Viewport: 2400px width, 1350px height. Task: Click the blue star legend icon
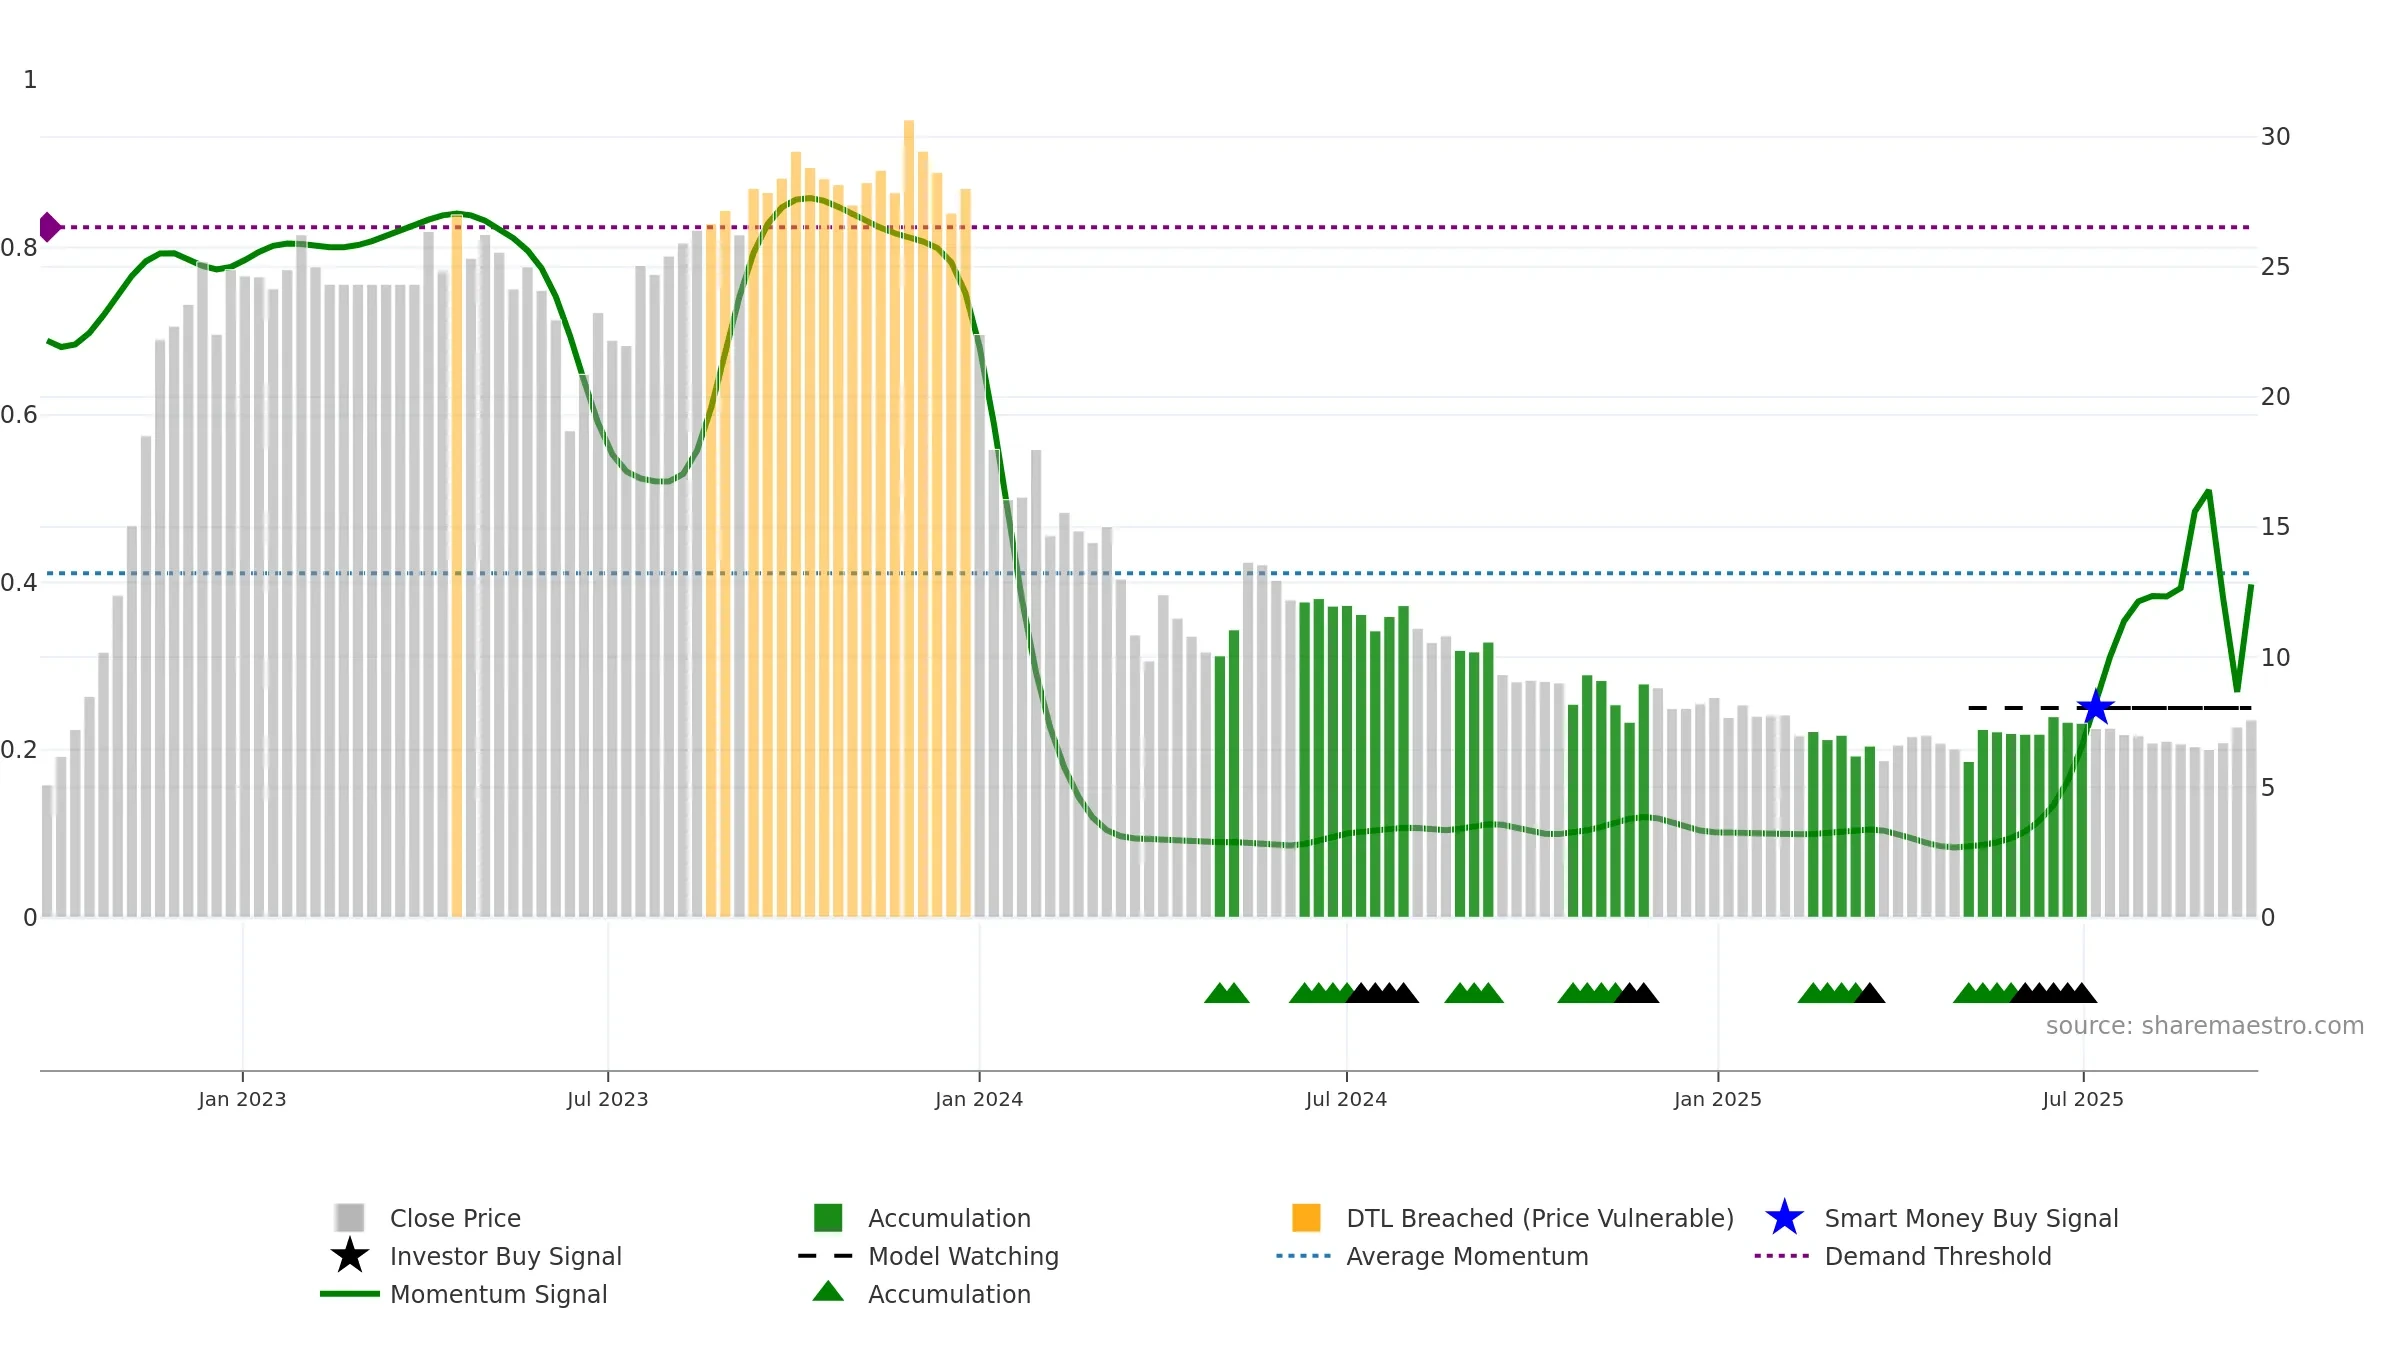(x=1784, y=1217)
